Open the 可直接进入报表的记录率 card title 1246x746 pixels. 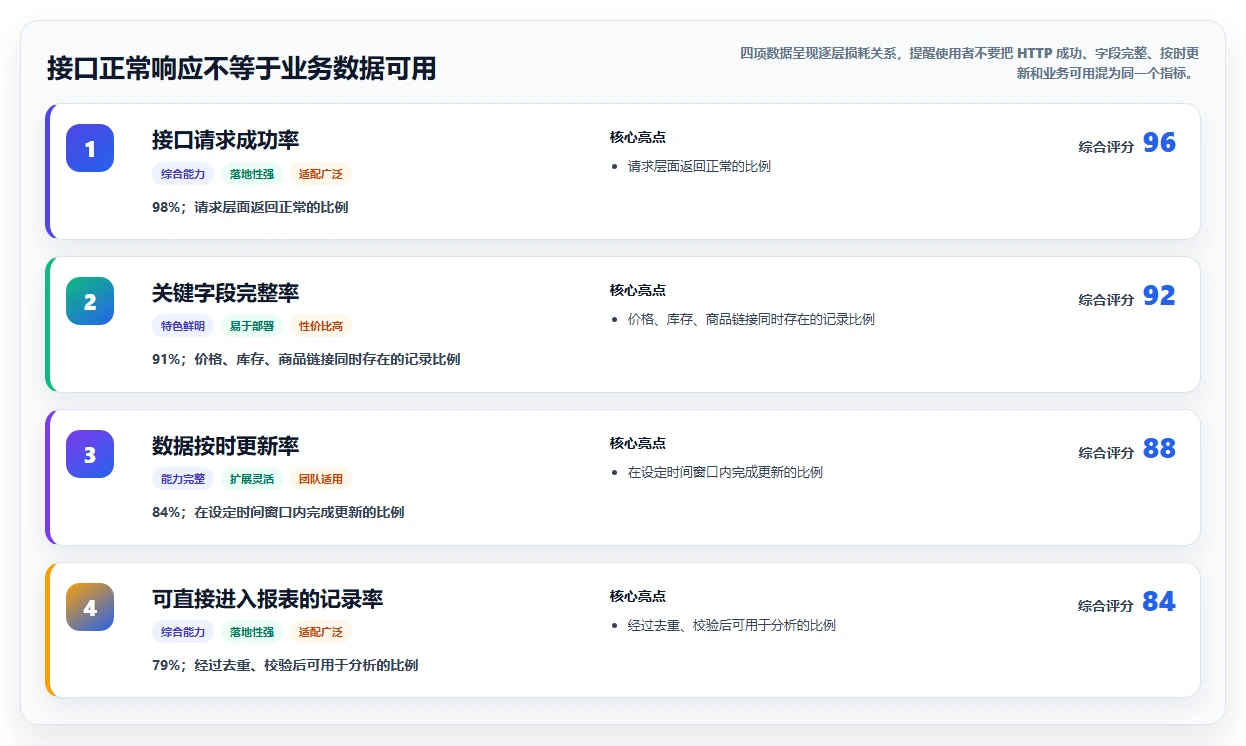pyautogui.click(x=267, y=598)
